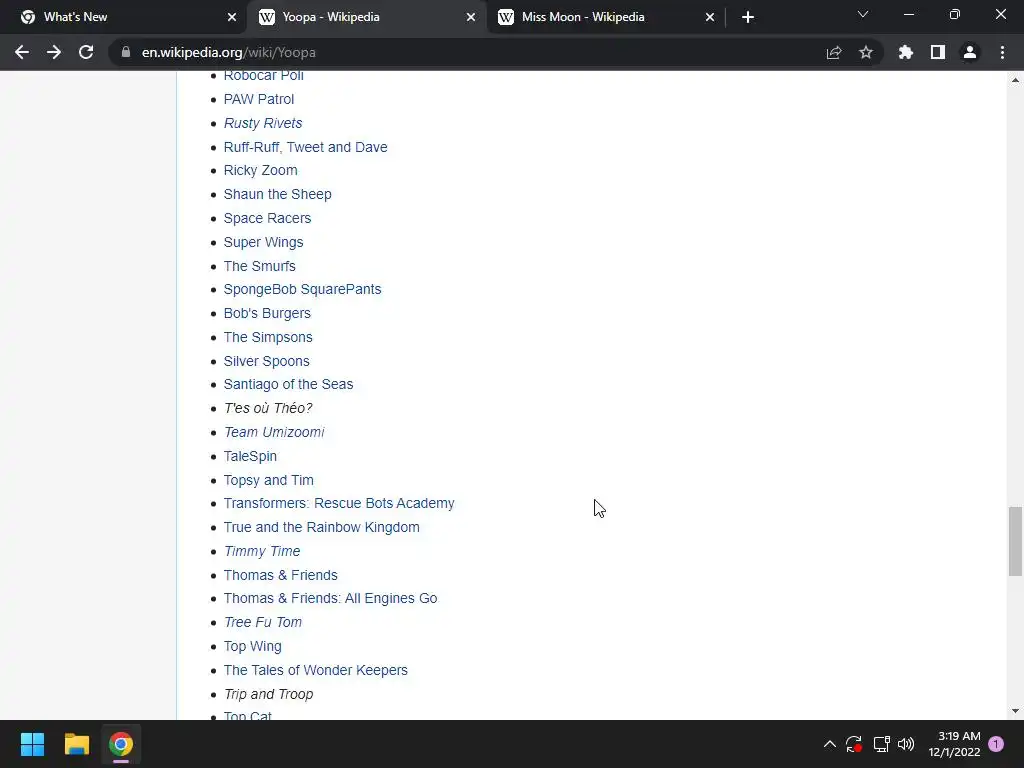Open the Space Racers link

[x=267, y=218]
